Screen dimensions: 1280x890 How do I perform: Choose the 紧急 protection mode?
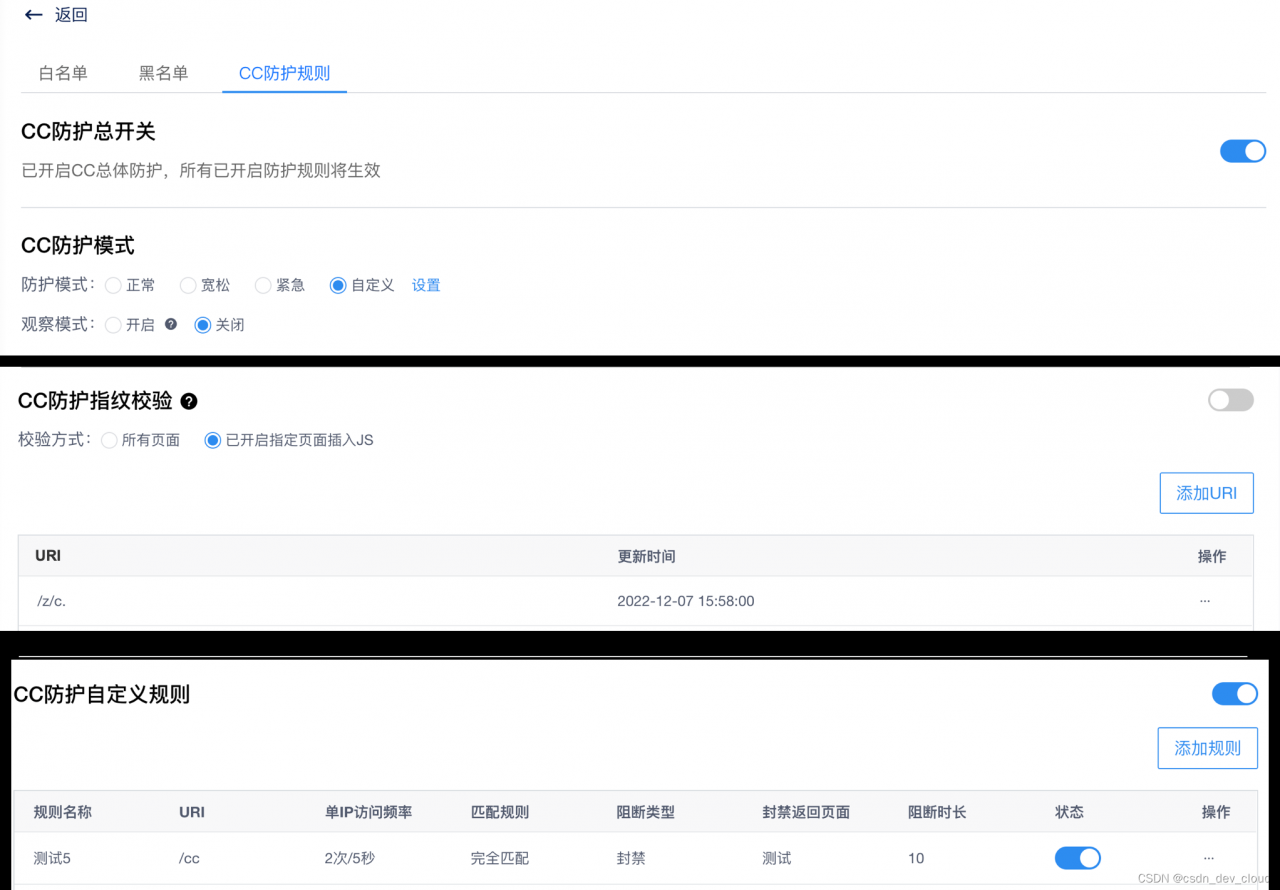click(262, 285)
